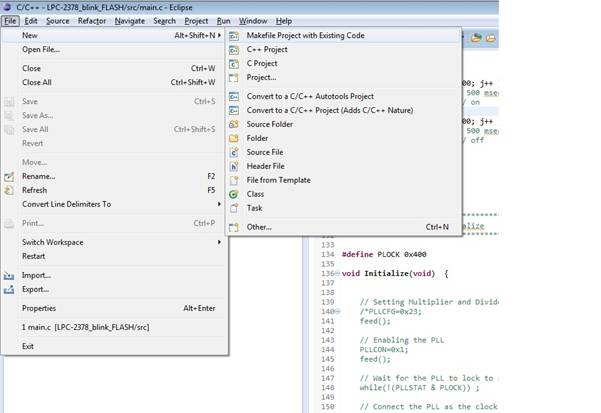Open the Window menu
Viewport: 601px width, 413px height.
pos(253,20)
